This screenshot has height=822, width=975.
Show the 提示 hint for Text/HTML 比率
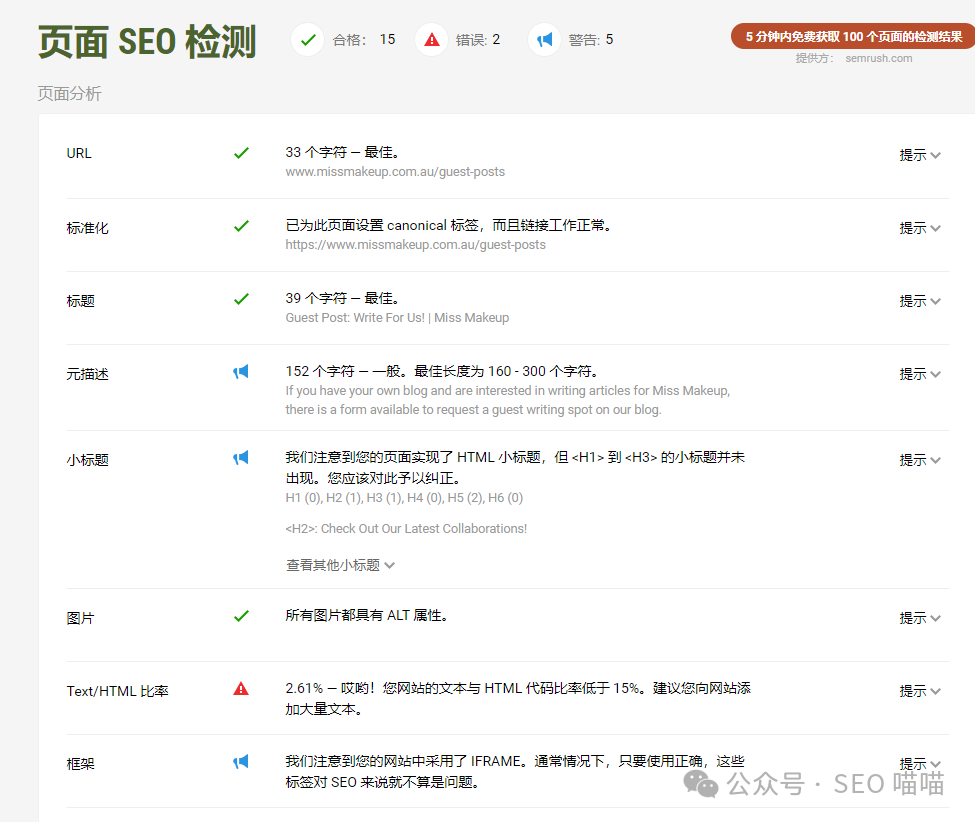pyautogui.click(x=919, y=691)
